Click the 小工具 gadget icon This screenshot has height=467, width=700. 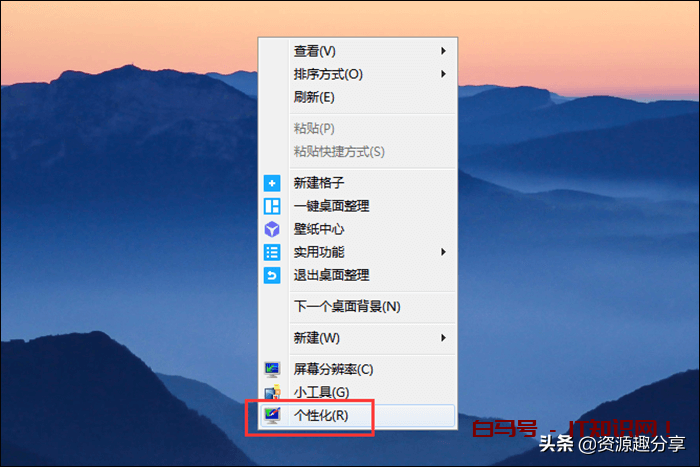tap(272, 392)
